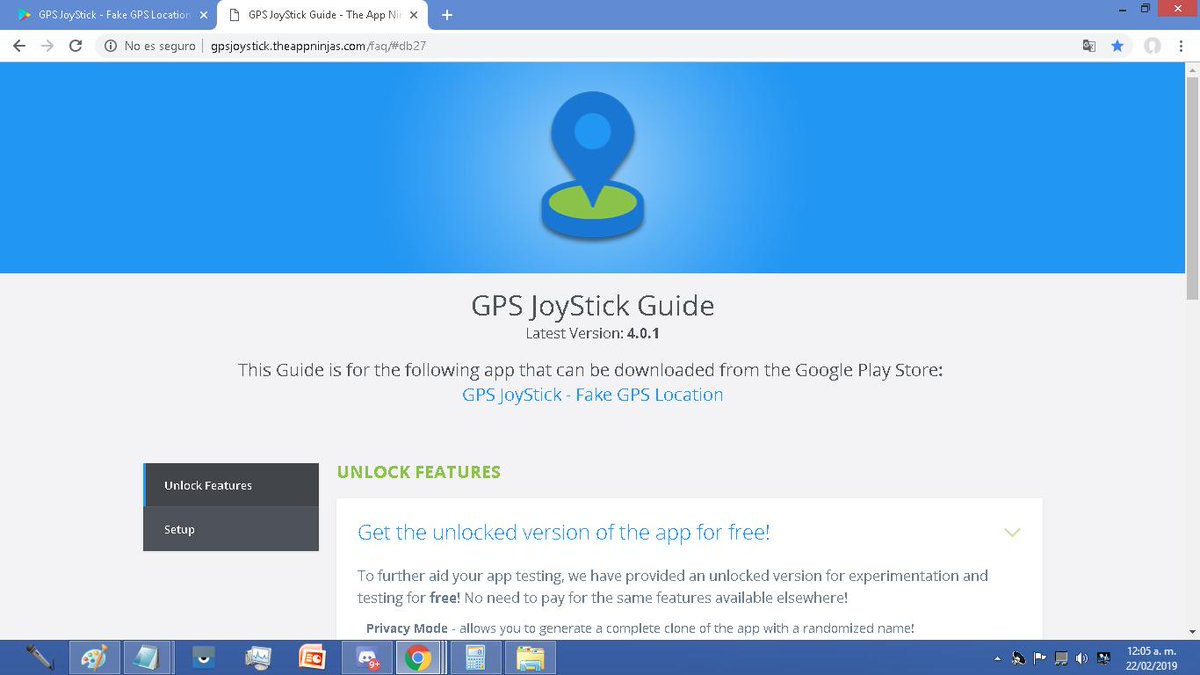Viewport: 1200px width, 675px height.
Task: Open PowerPoint from the taskbar
Action: pos(313,658)
